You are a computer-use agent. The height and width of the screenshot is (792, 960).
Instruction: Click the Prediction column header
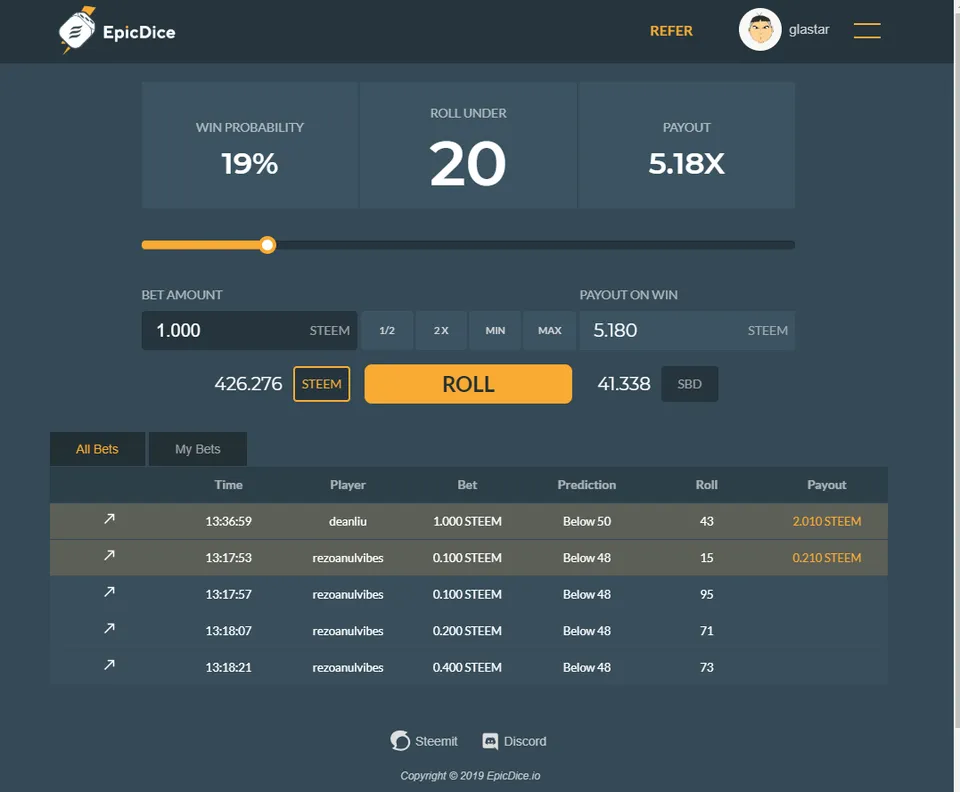click(587, 485)
